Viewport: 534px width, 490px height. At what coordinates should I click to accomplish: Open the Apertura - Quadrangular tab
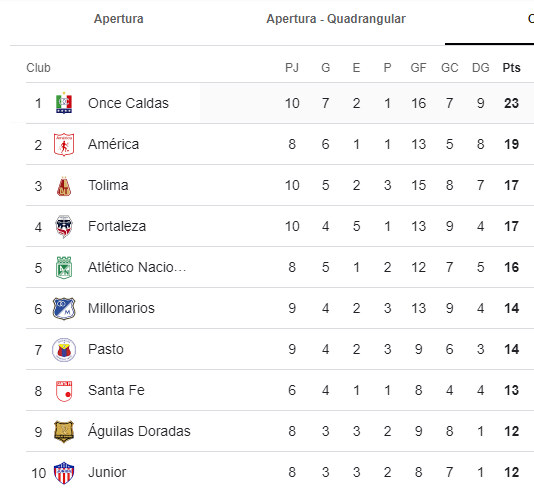tap(336, 19)
